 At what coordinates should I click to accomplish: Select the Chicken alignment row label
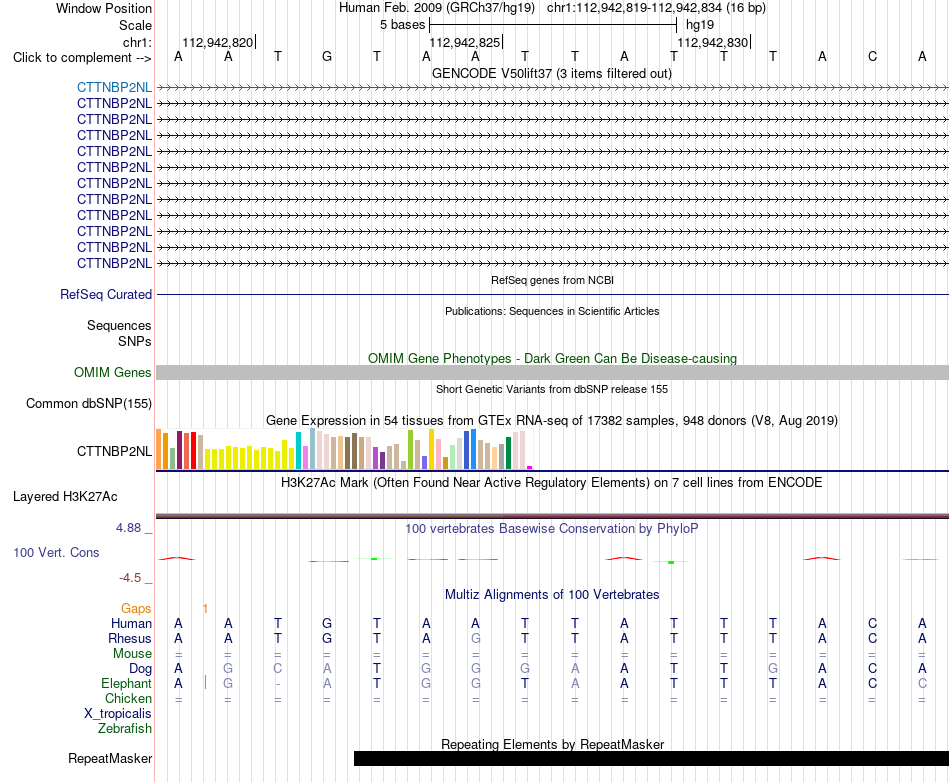[x=128, y=698]
